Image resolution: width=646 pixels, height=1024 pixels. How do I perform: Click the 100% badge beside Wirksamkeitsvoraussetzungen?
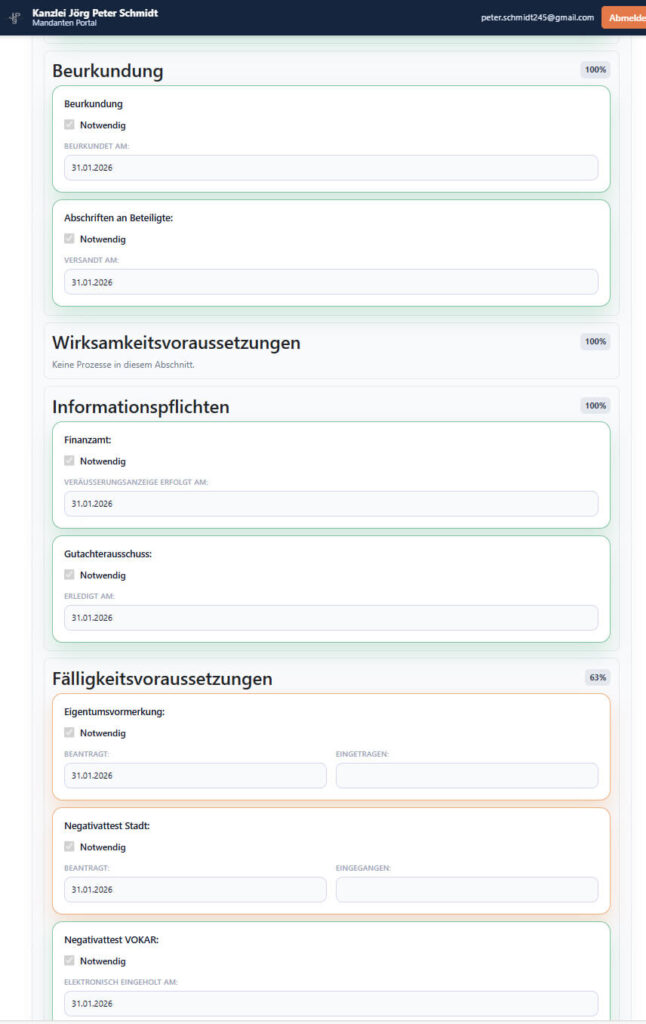pyautogui.click(x=595, y=342)
